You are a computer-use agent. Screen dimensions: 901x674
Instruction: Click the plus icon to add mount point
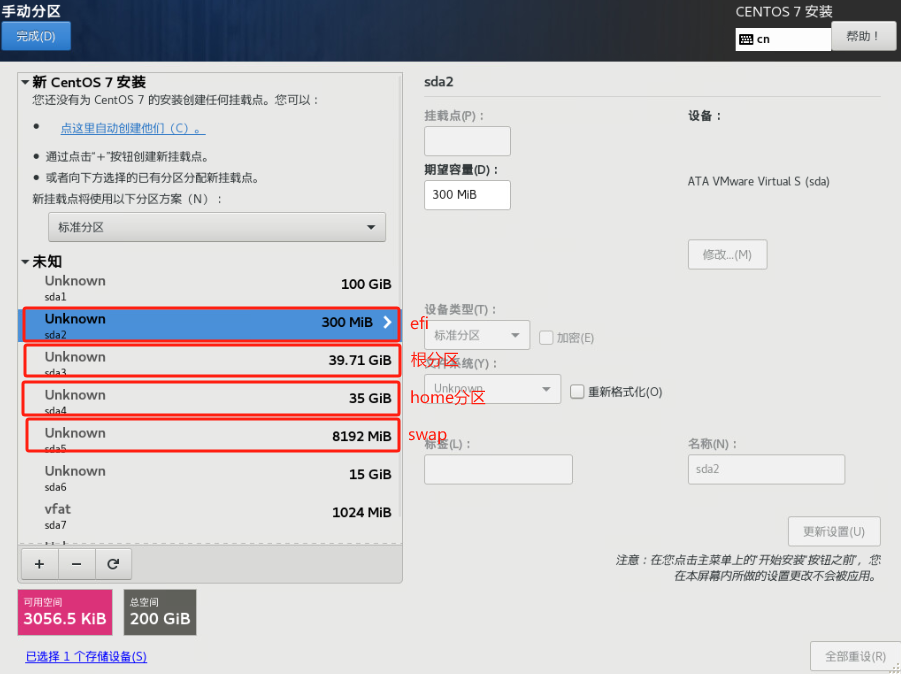pyautogui.click(x=39, y=564)
